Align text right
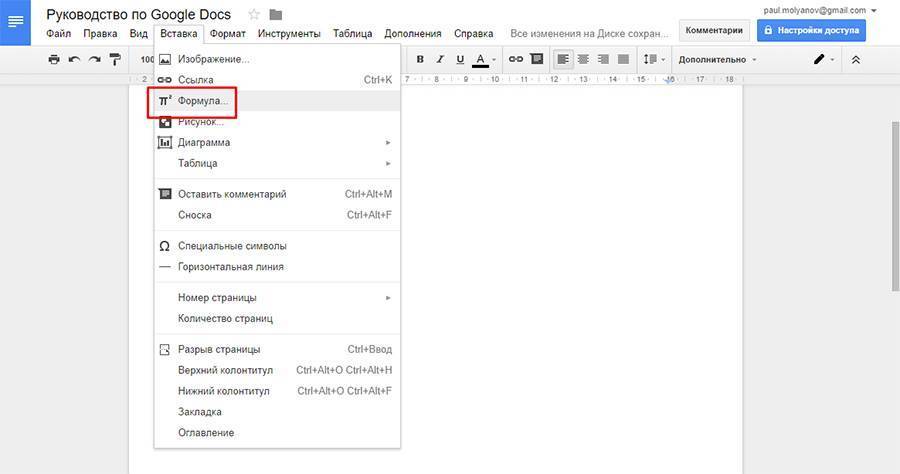This screenshot has width=900, height=474. 603,59
